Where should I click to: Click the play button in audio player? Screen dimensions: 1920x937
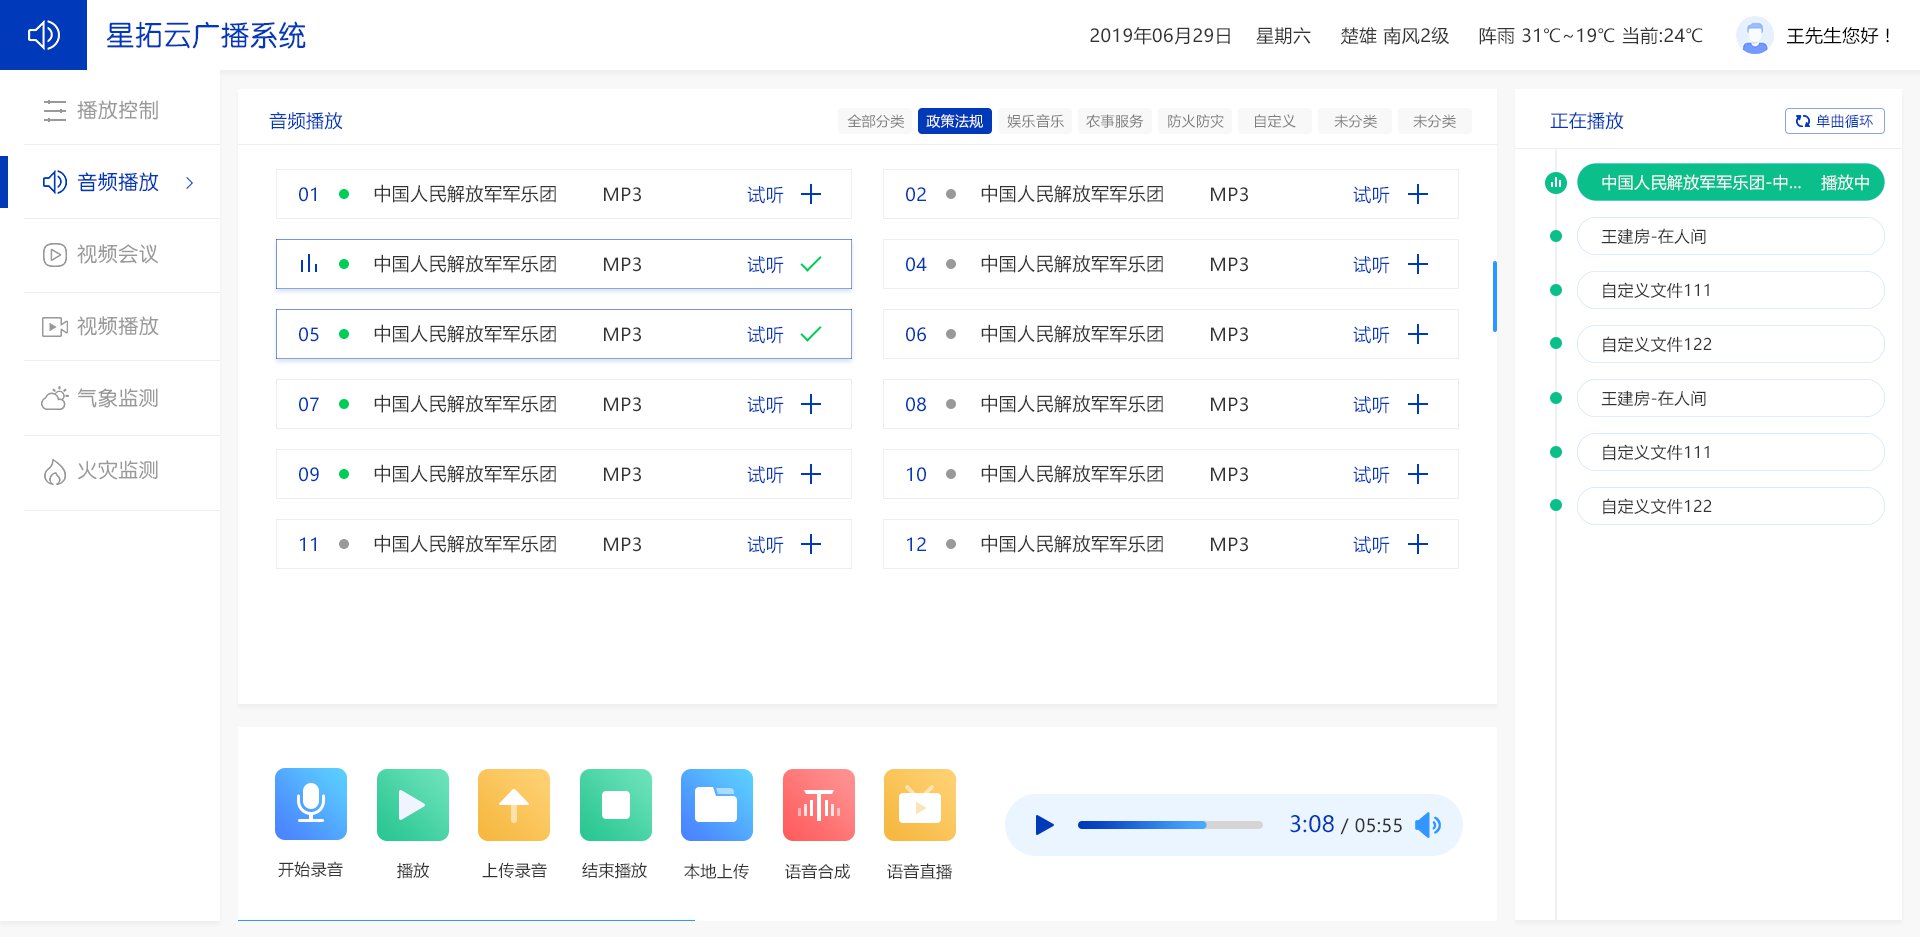pyautogui.click(x=1044, y=825)
